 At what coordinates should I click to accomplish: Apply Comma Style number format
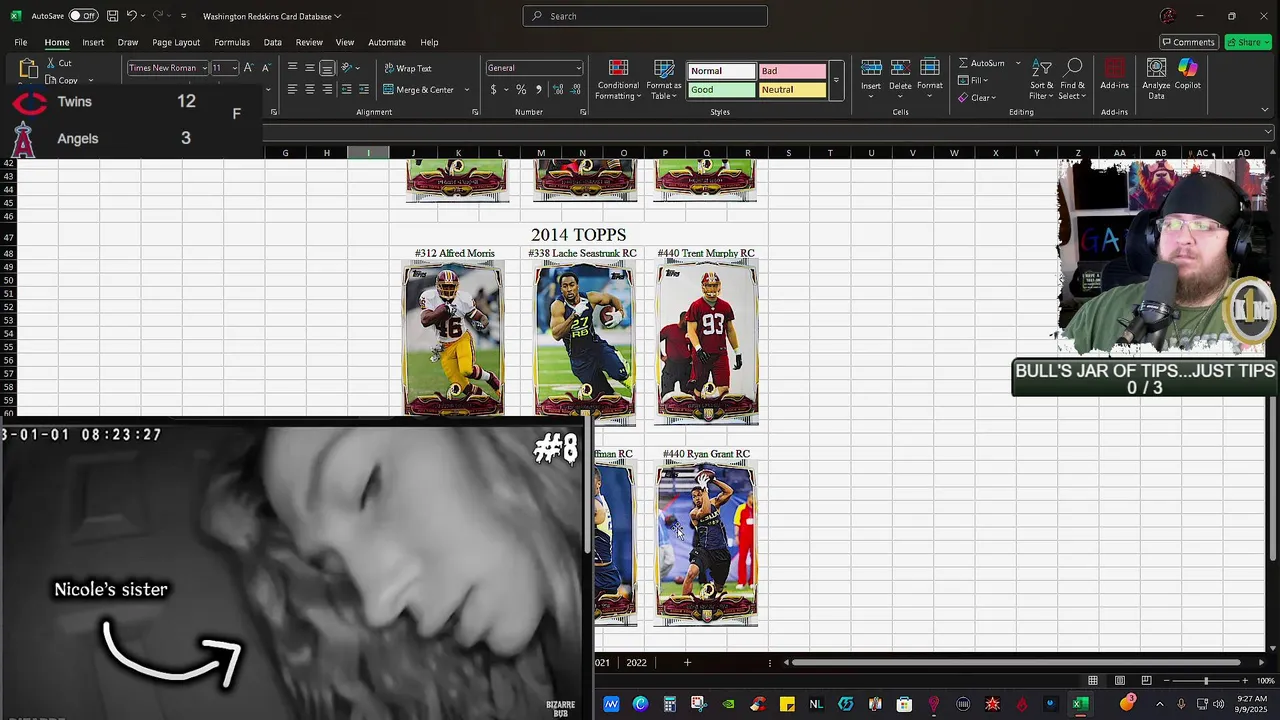(x=538, y=89)
